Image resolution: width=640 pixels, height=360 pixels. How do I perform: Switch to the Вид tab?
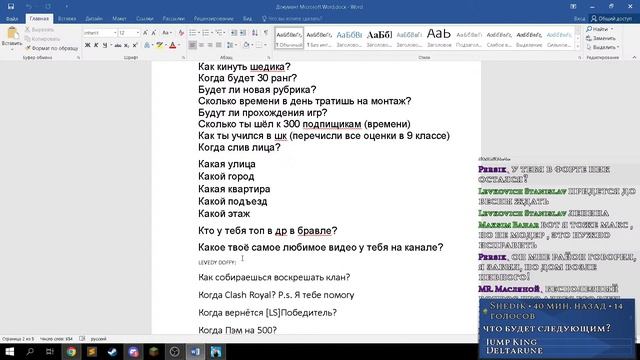pyautogui.click(x=247, y=18)
